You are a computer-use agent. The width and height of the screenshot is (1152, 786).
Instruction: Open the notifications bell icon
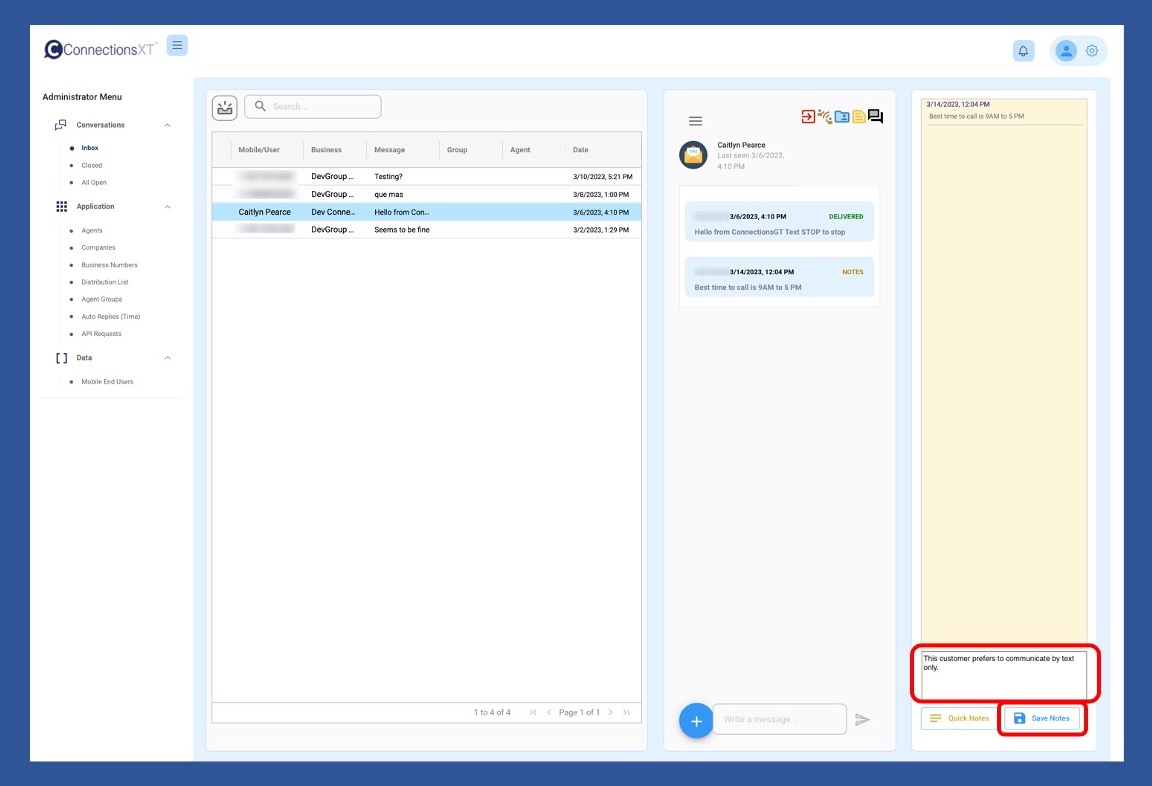point(1023,51)
